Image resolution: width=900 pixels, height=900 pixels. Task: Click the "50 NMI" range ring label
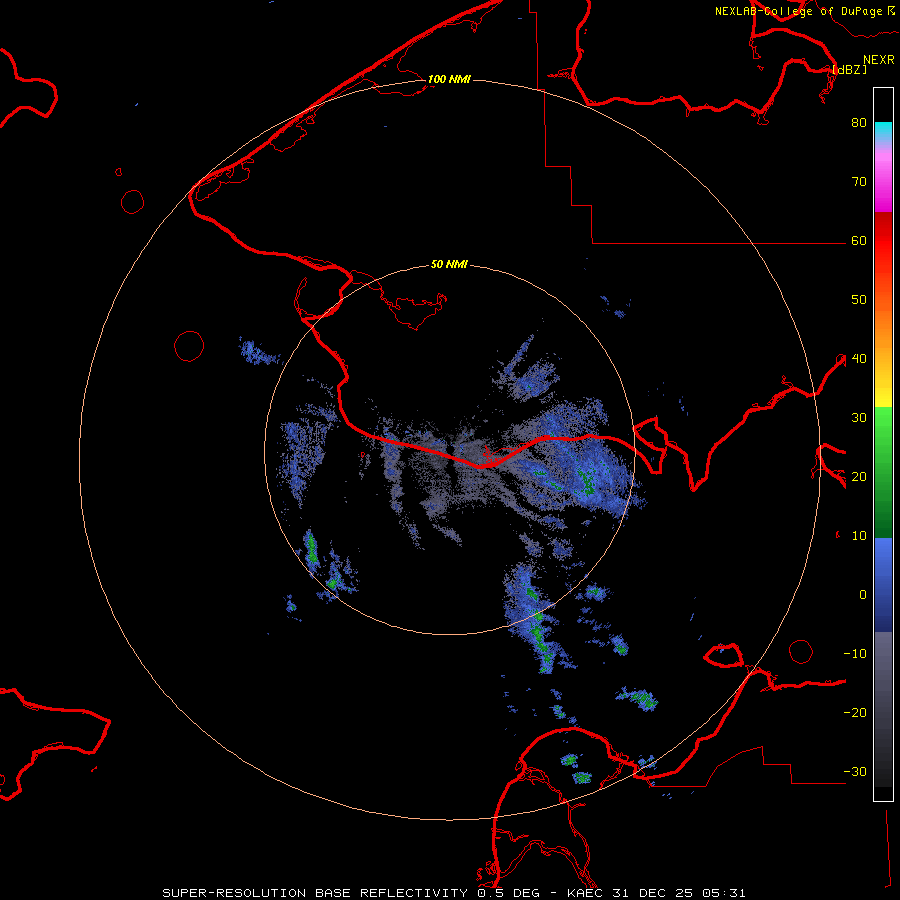click(449, 264)
